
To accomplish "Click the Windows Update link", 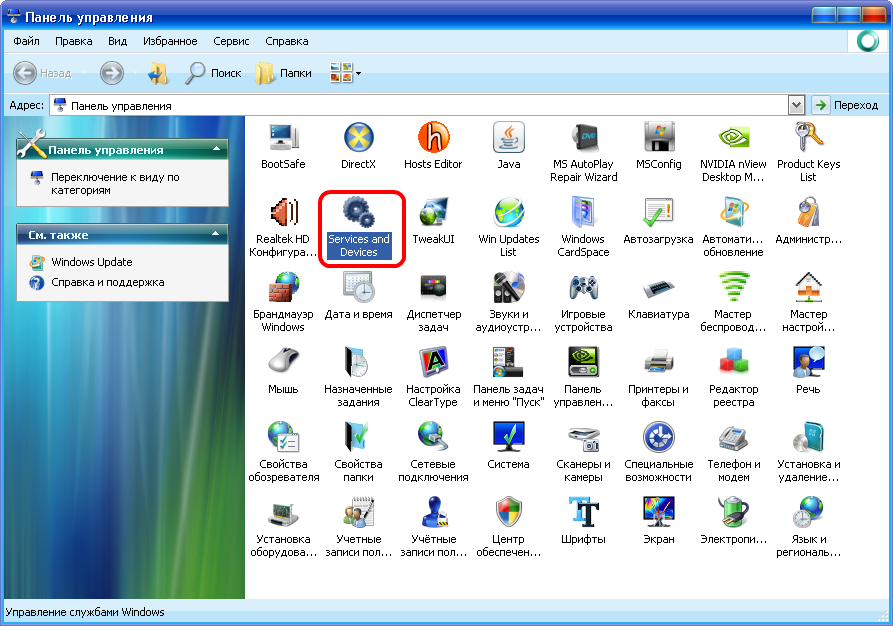I will coord(92,262).
